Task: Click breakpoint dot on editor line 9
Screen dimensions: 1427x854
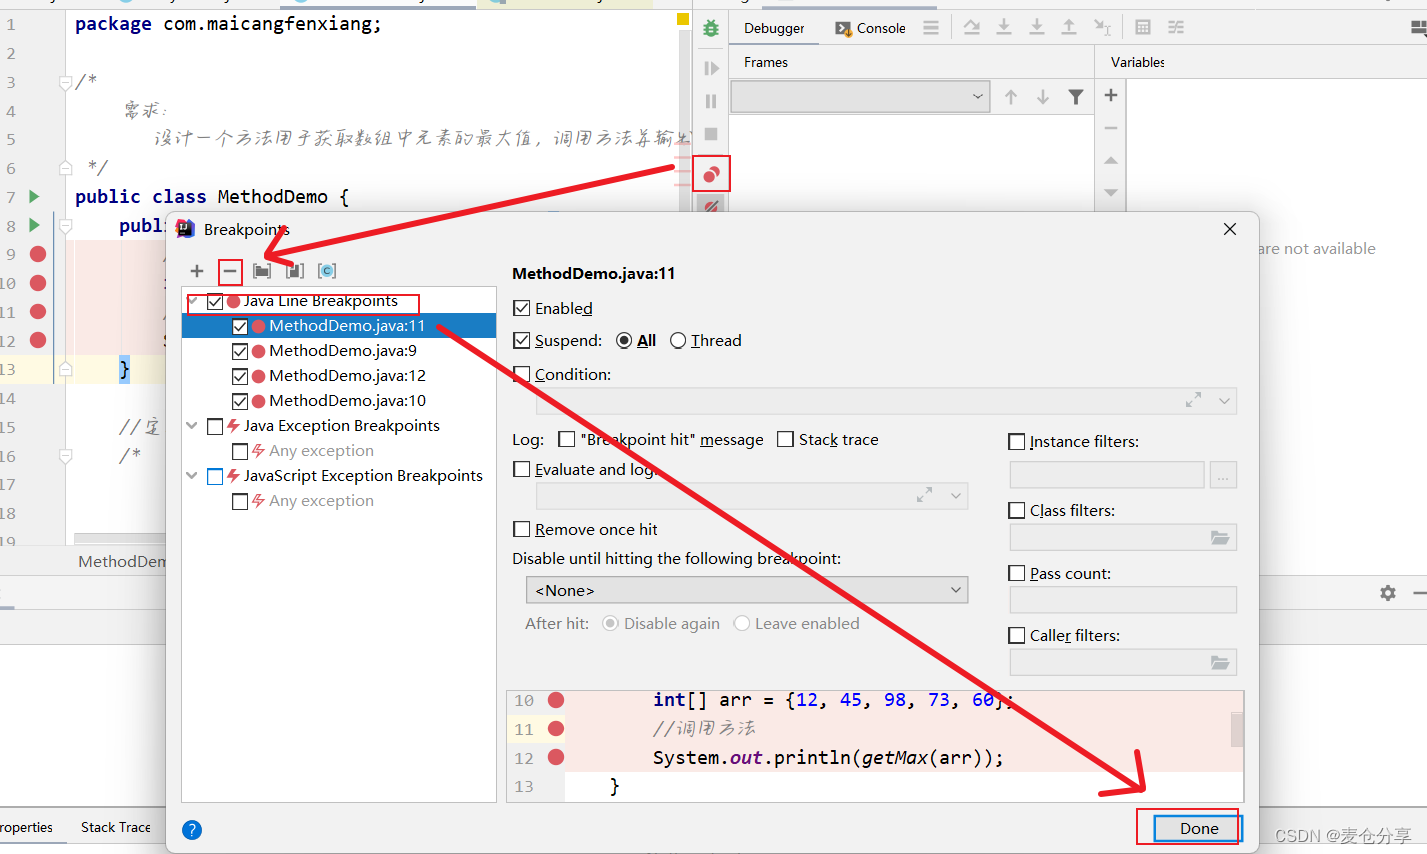Action: pos(38,254)
